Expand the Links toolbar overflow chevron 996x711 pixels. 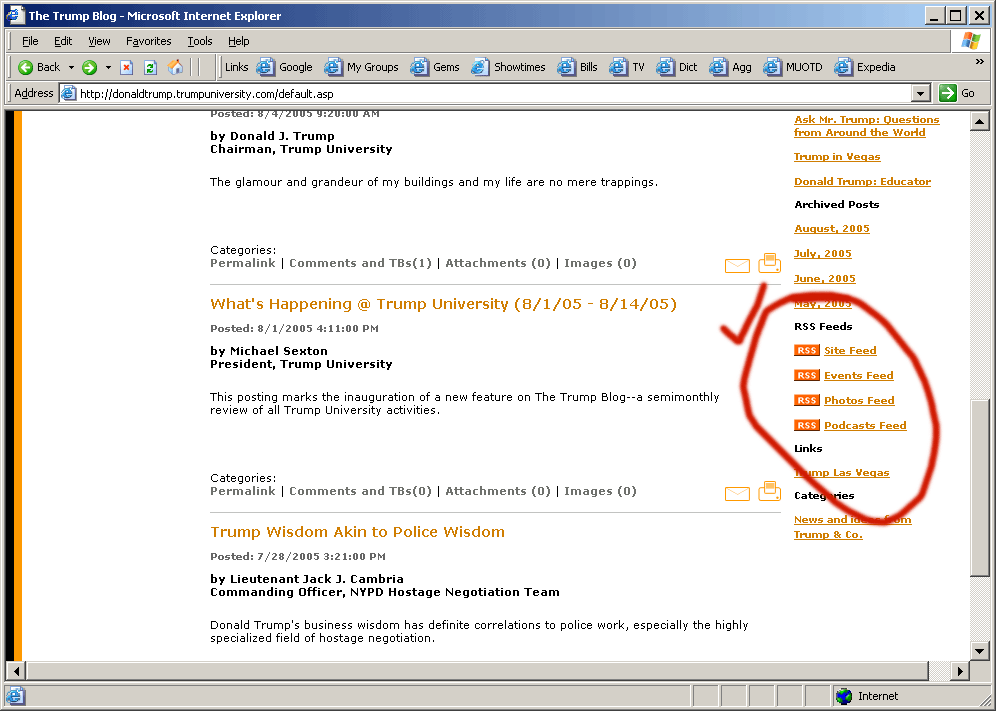(x=979, y=62)
